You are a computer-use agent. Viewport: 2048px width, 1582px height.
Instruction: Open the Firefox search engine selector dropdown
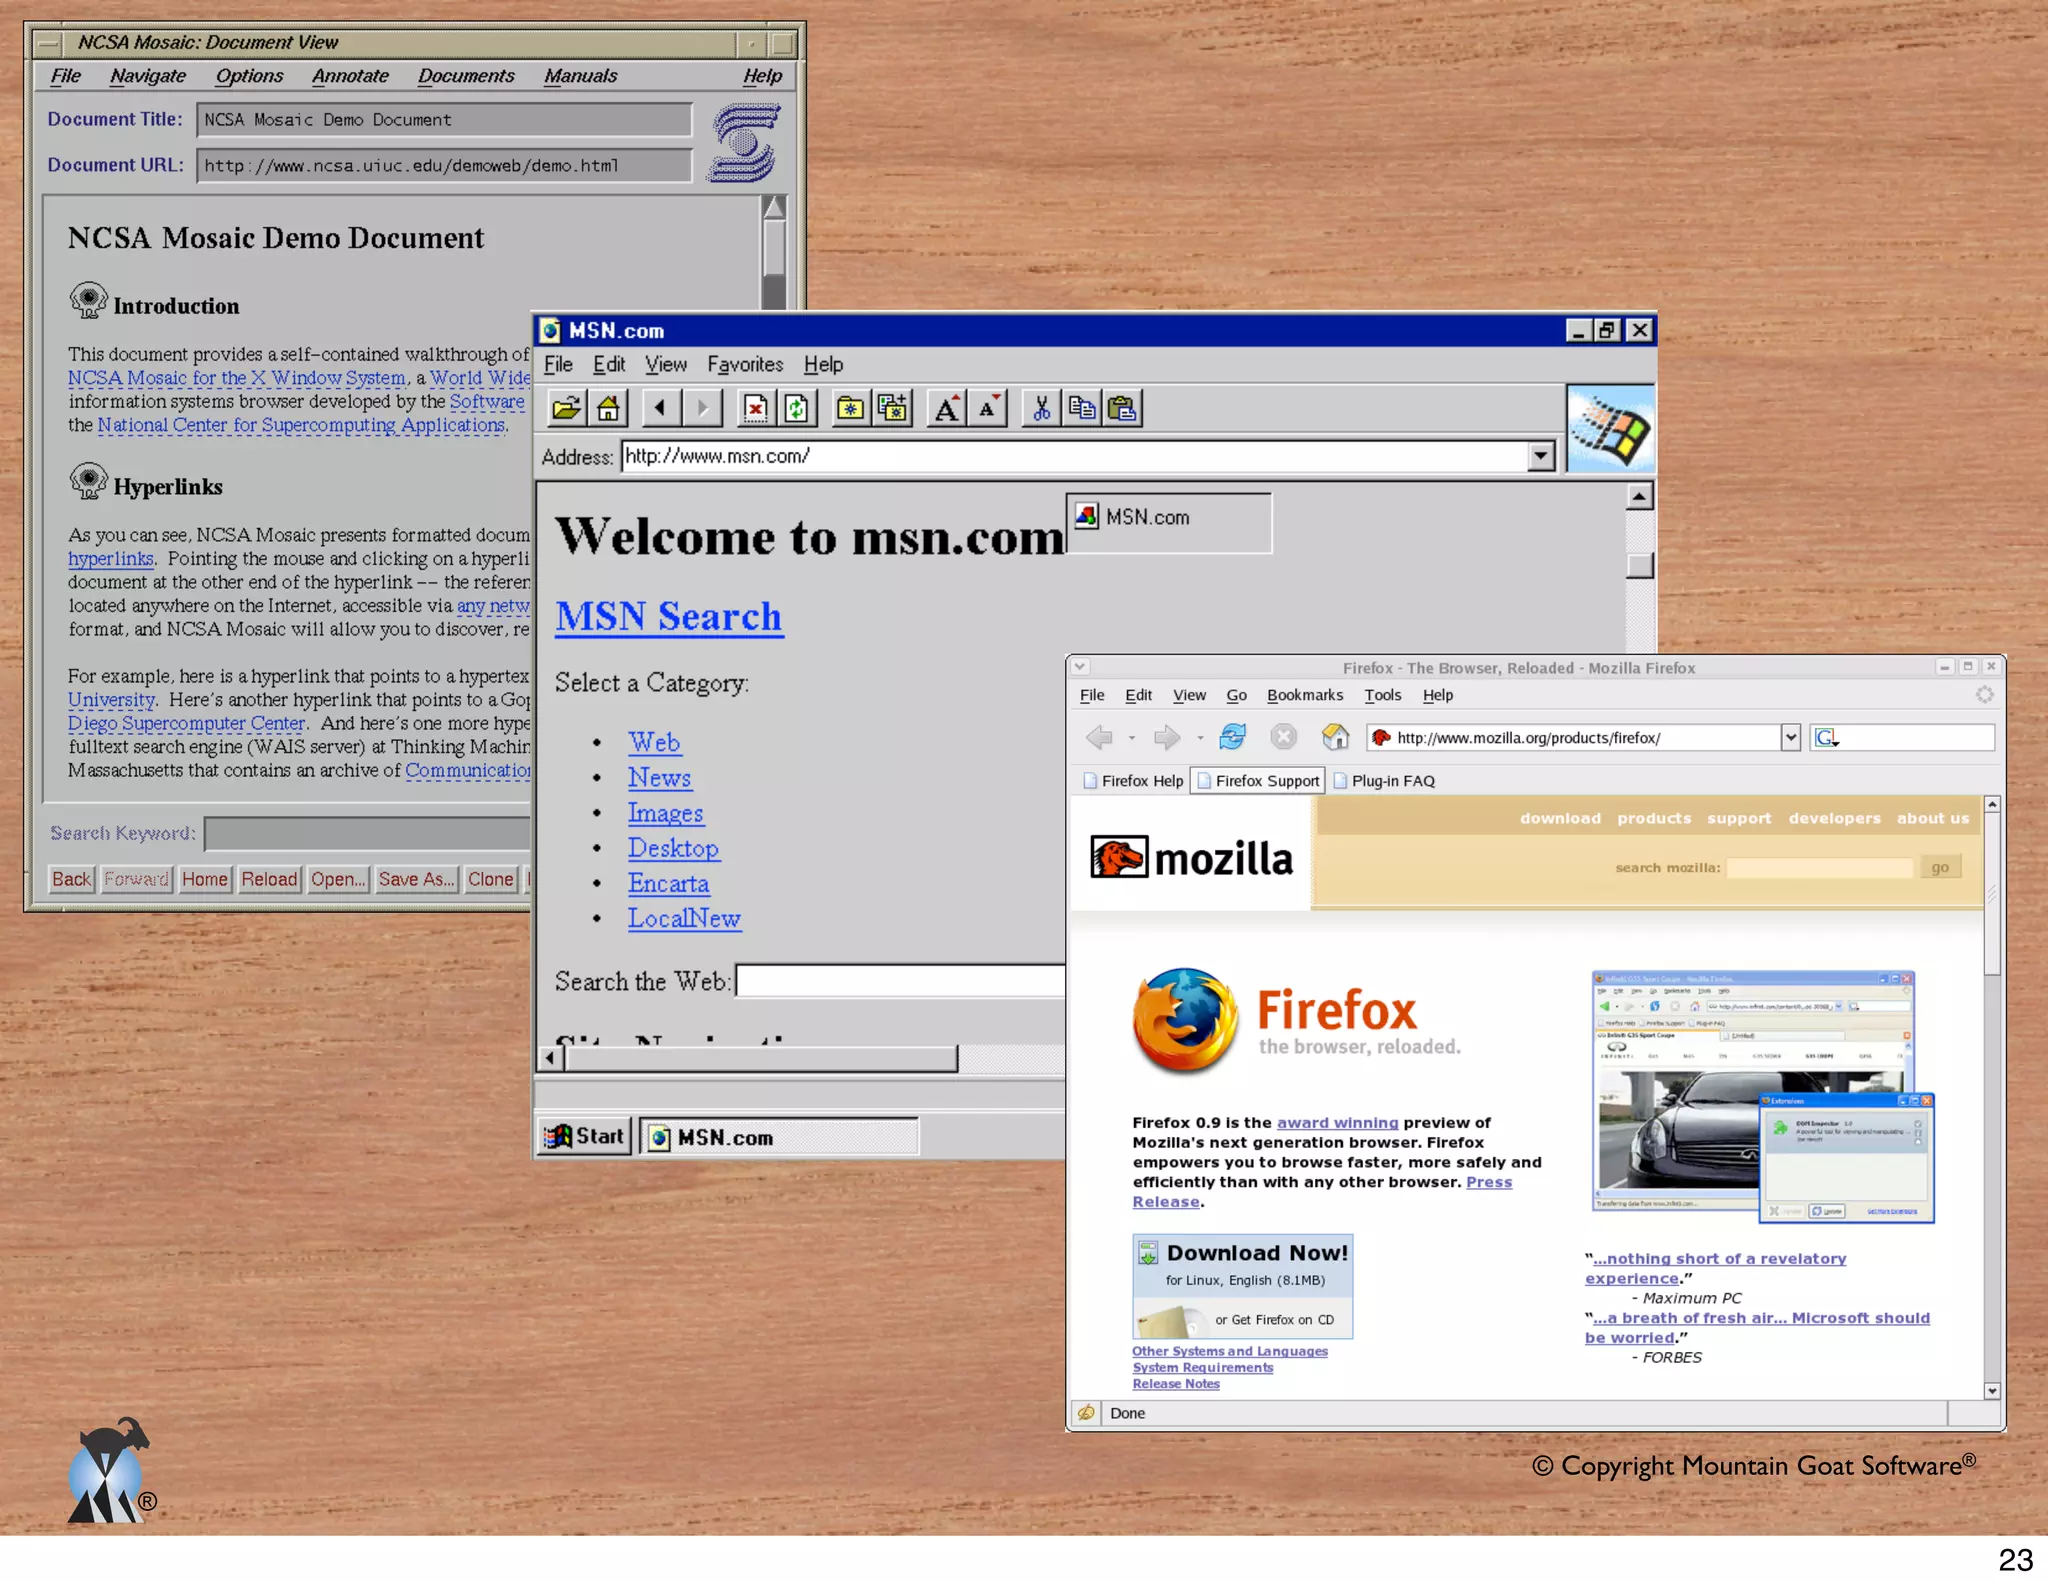click(1827, 738)
